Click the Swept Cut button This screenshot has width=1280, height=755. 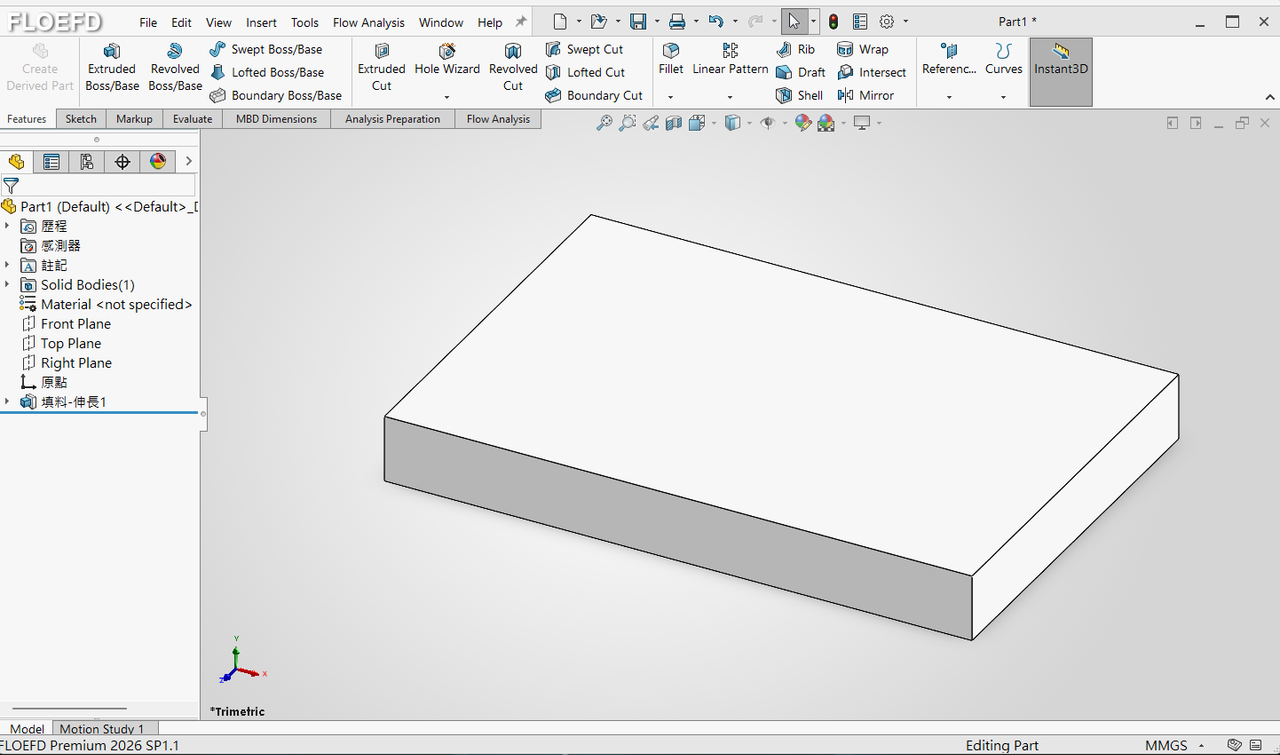click(x=584, y=49)
